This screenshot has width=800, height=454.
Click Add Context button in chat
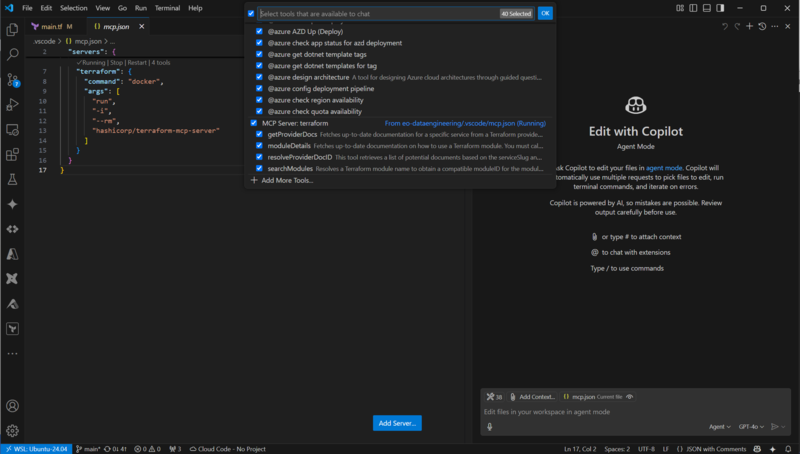(532, 396)
